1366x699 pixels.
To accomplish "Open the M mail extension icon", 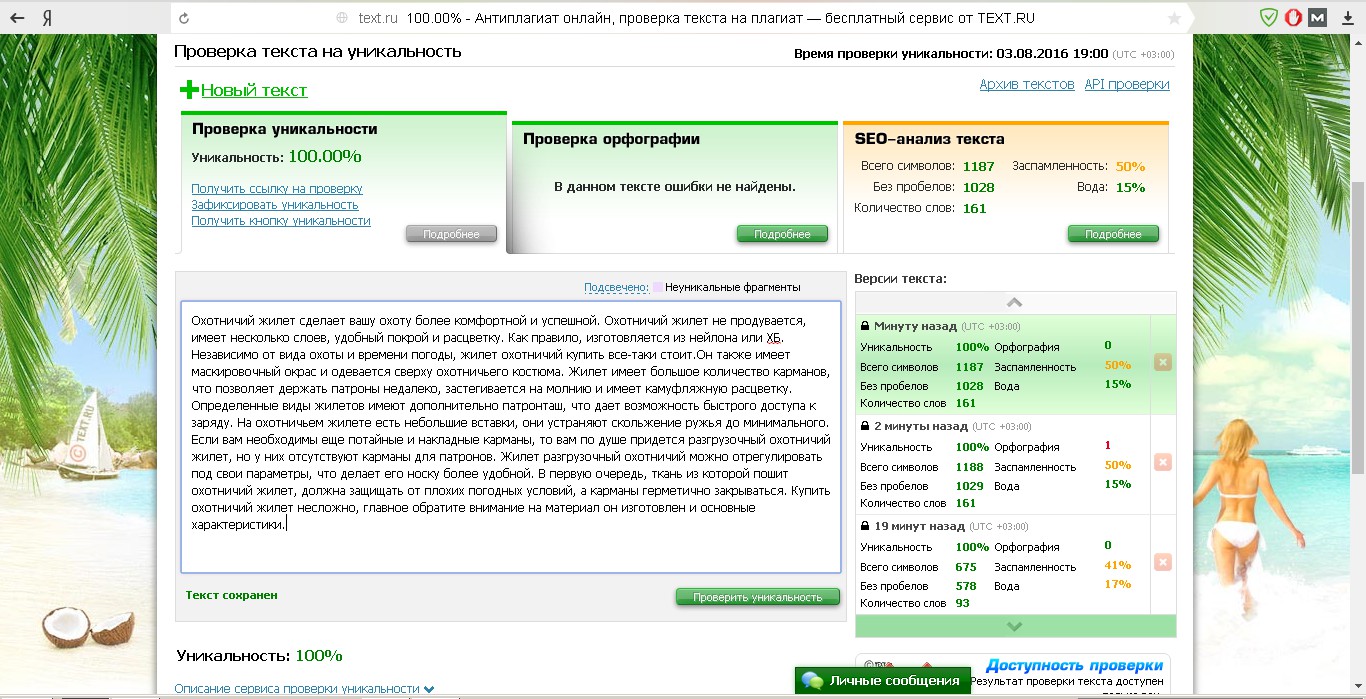I will (x=1319, y=17).
